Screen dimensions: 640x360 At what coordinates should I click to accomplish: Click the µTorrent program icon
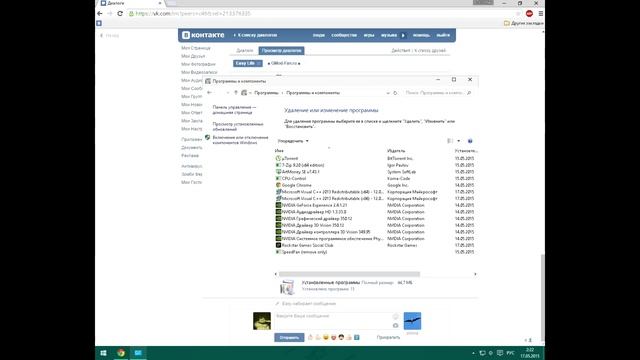pyautogui.click(x=278, y=158)
